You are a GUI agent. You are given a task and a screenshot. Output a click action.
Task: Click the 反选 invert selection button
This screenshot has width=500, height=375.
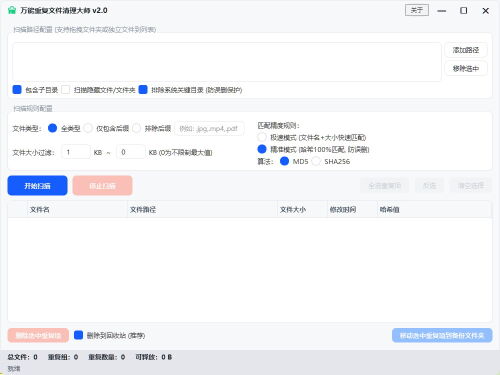[429, 186]
